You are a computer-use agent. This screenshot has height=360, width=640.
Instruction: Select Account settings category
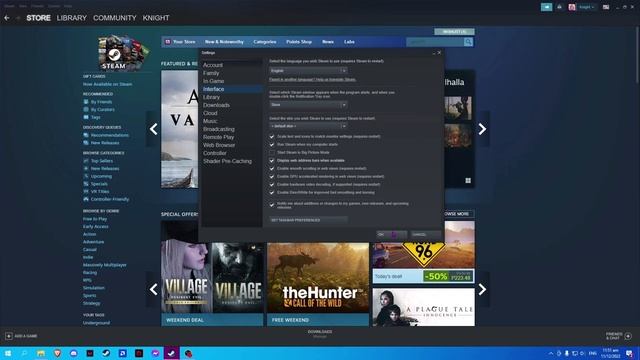tap(213, 65)
